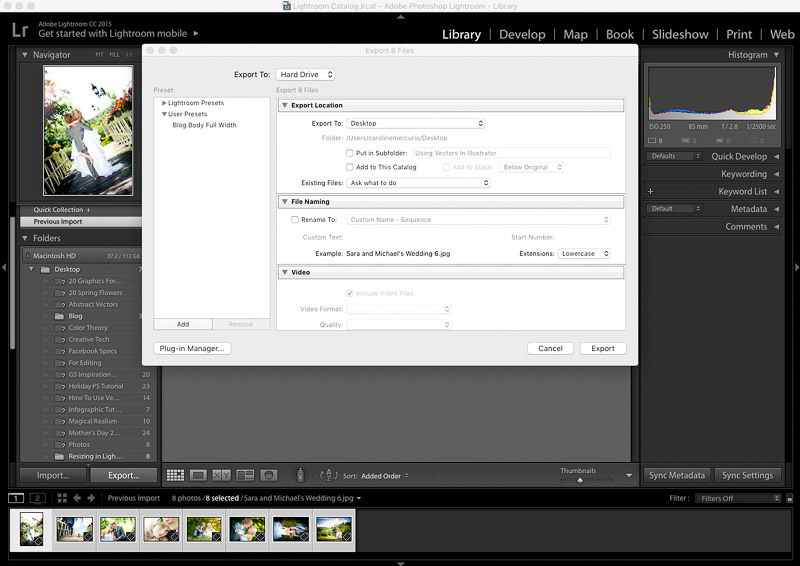Click second window display 2 icon

click(x=38, y=498)
